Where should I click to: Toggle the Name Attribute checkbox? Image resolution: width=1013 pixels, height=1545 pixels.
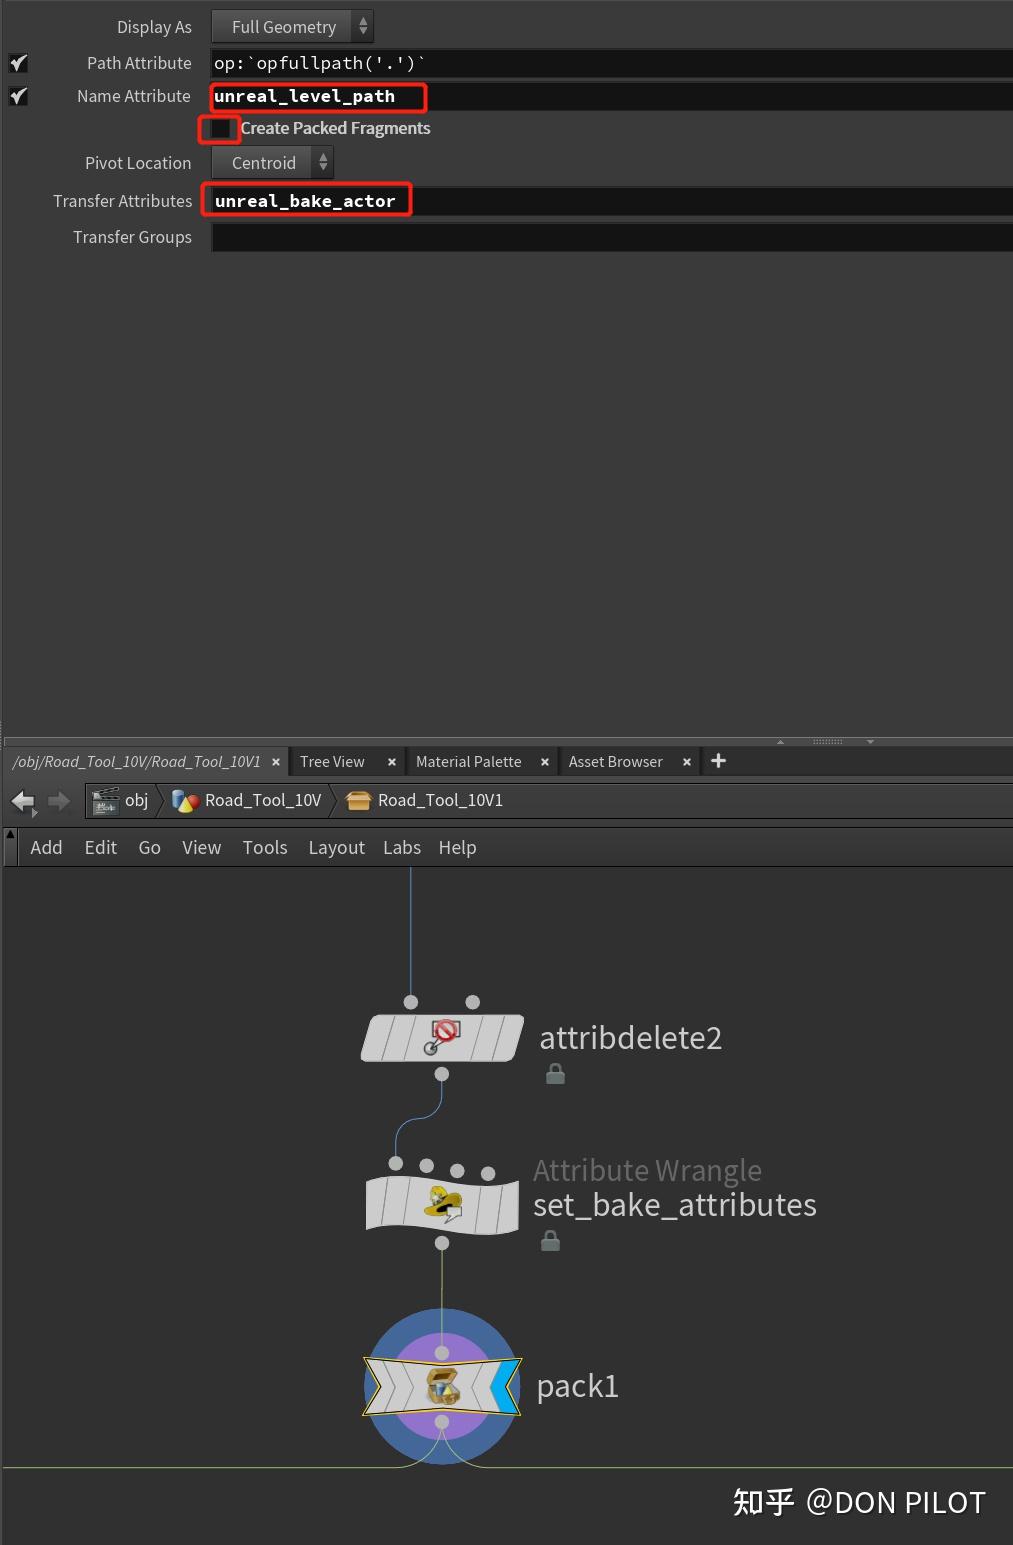[18, 96]
